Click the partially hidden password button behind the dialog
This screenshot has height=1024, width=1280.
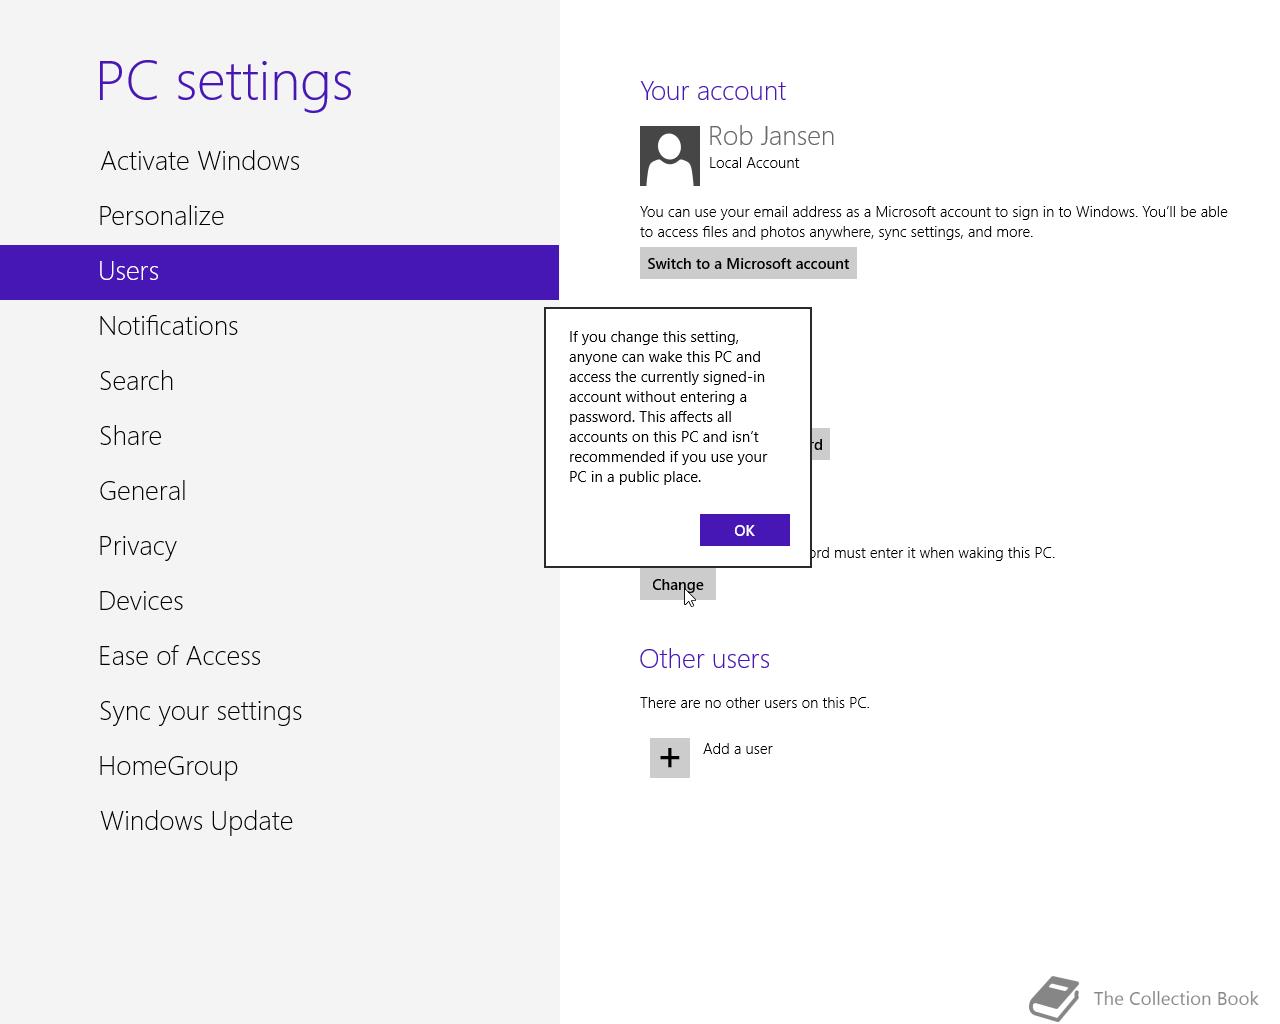pos(820,444)
